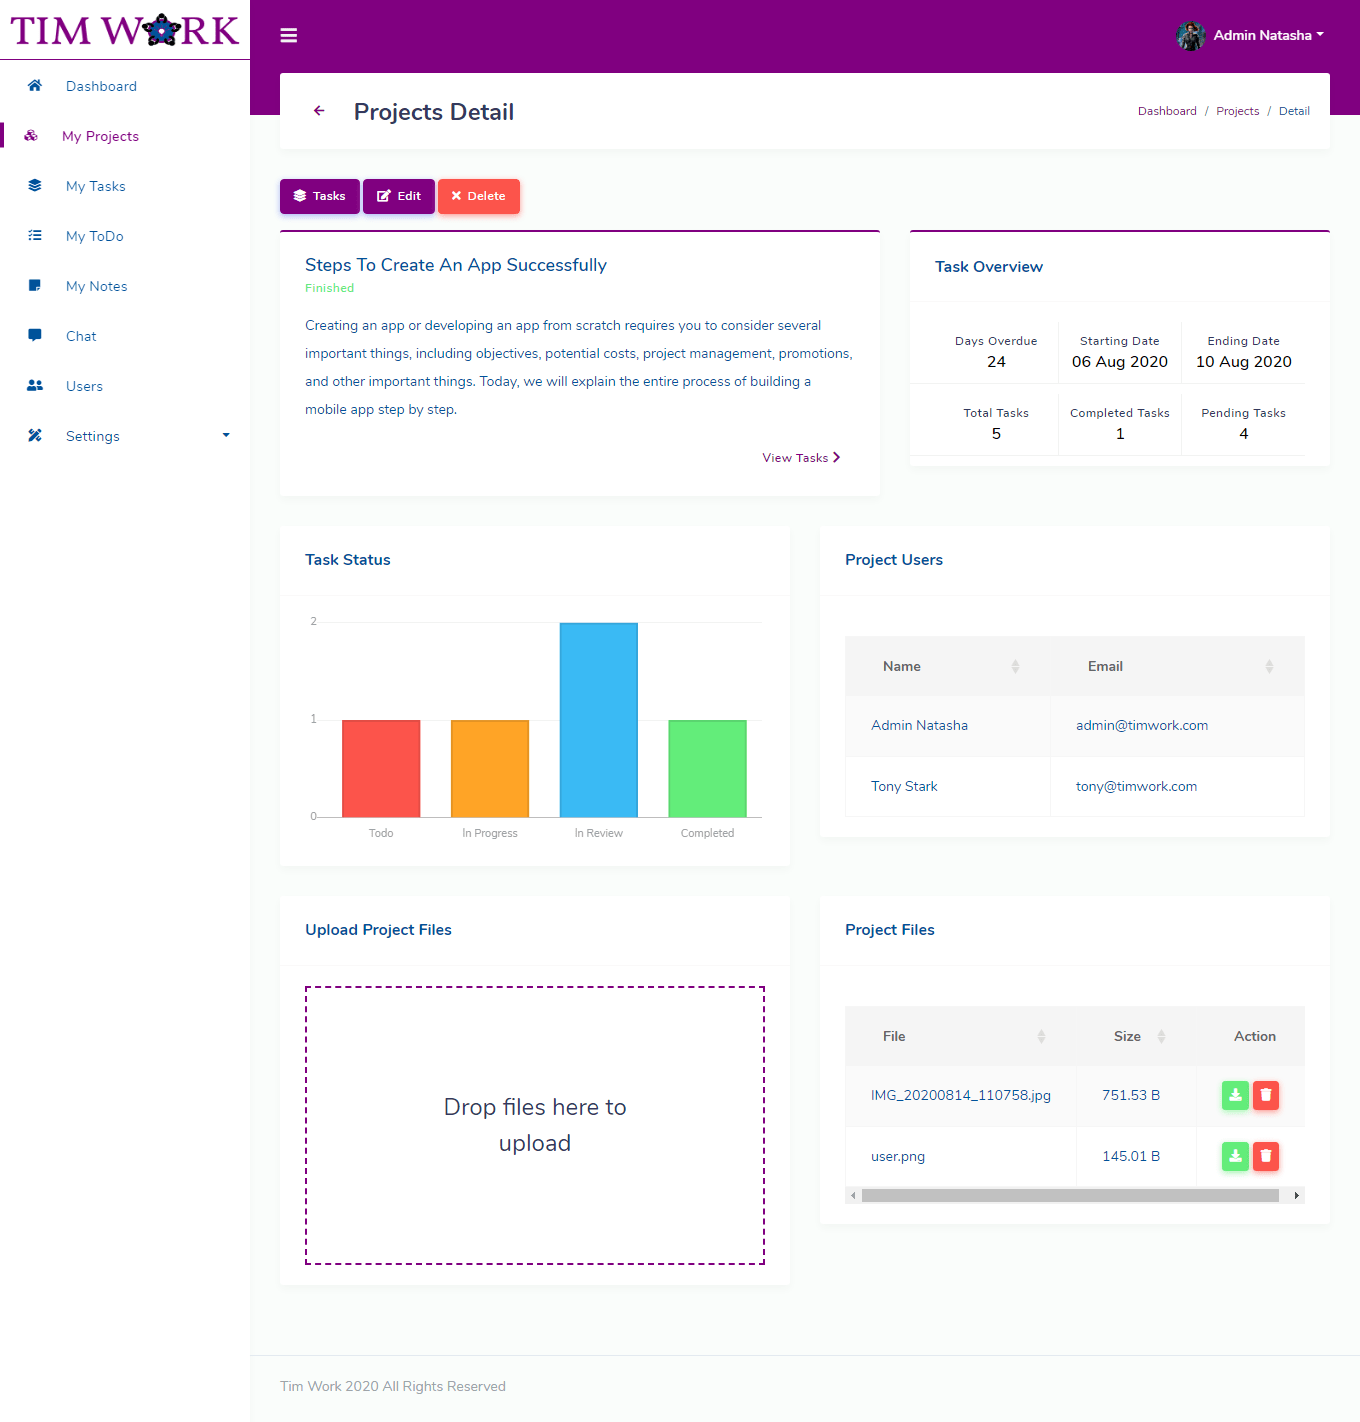Click the 10 Aug 2020 ending date
Image resolution: width=1360 pixels, height=1422 pixels.
pos(1244,362)
